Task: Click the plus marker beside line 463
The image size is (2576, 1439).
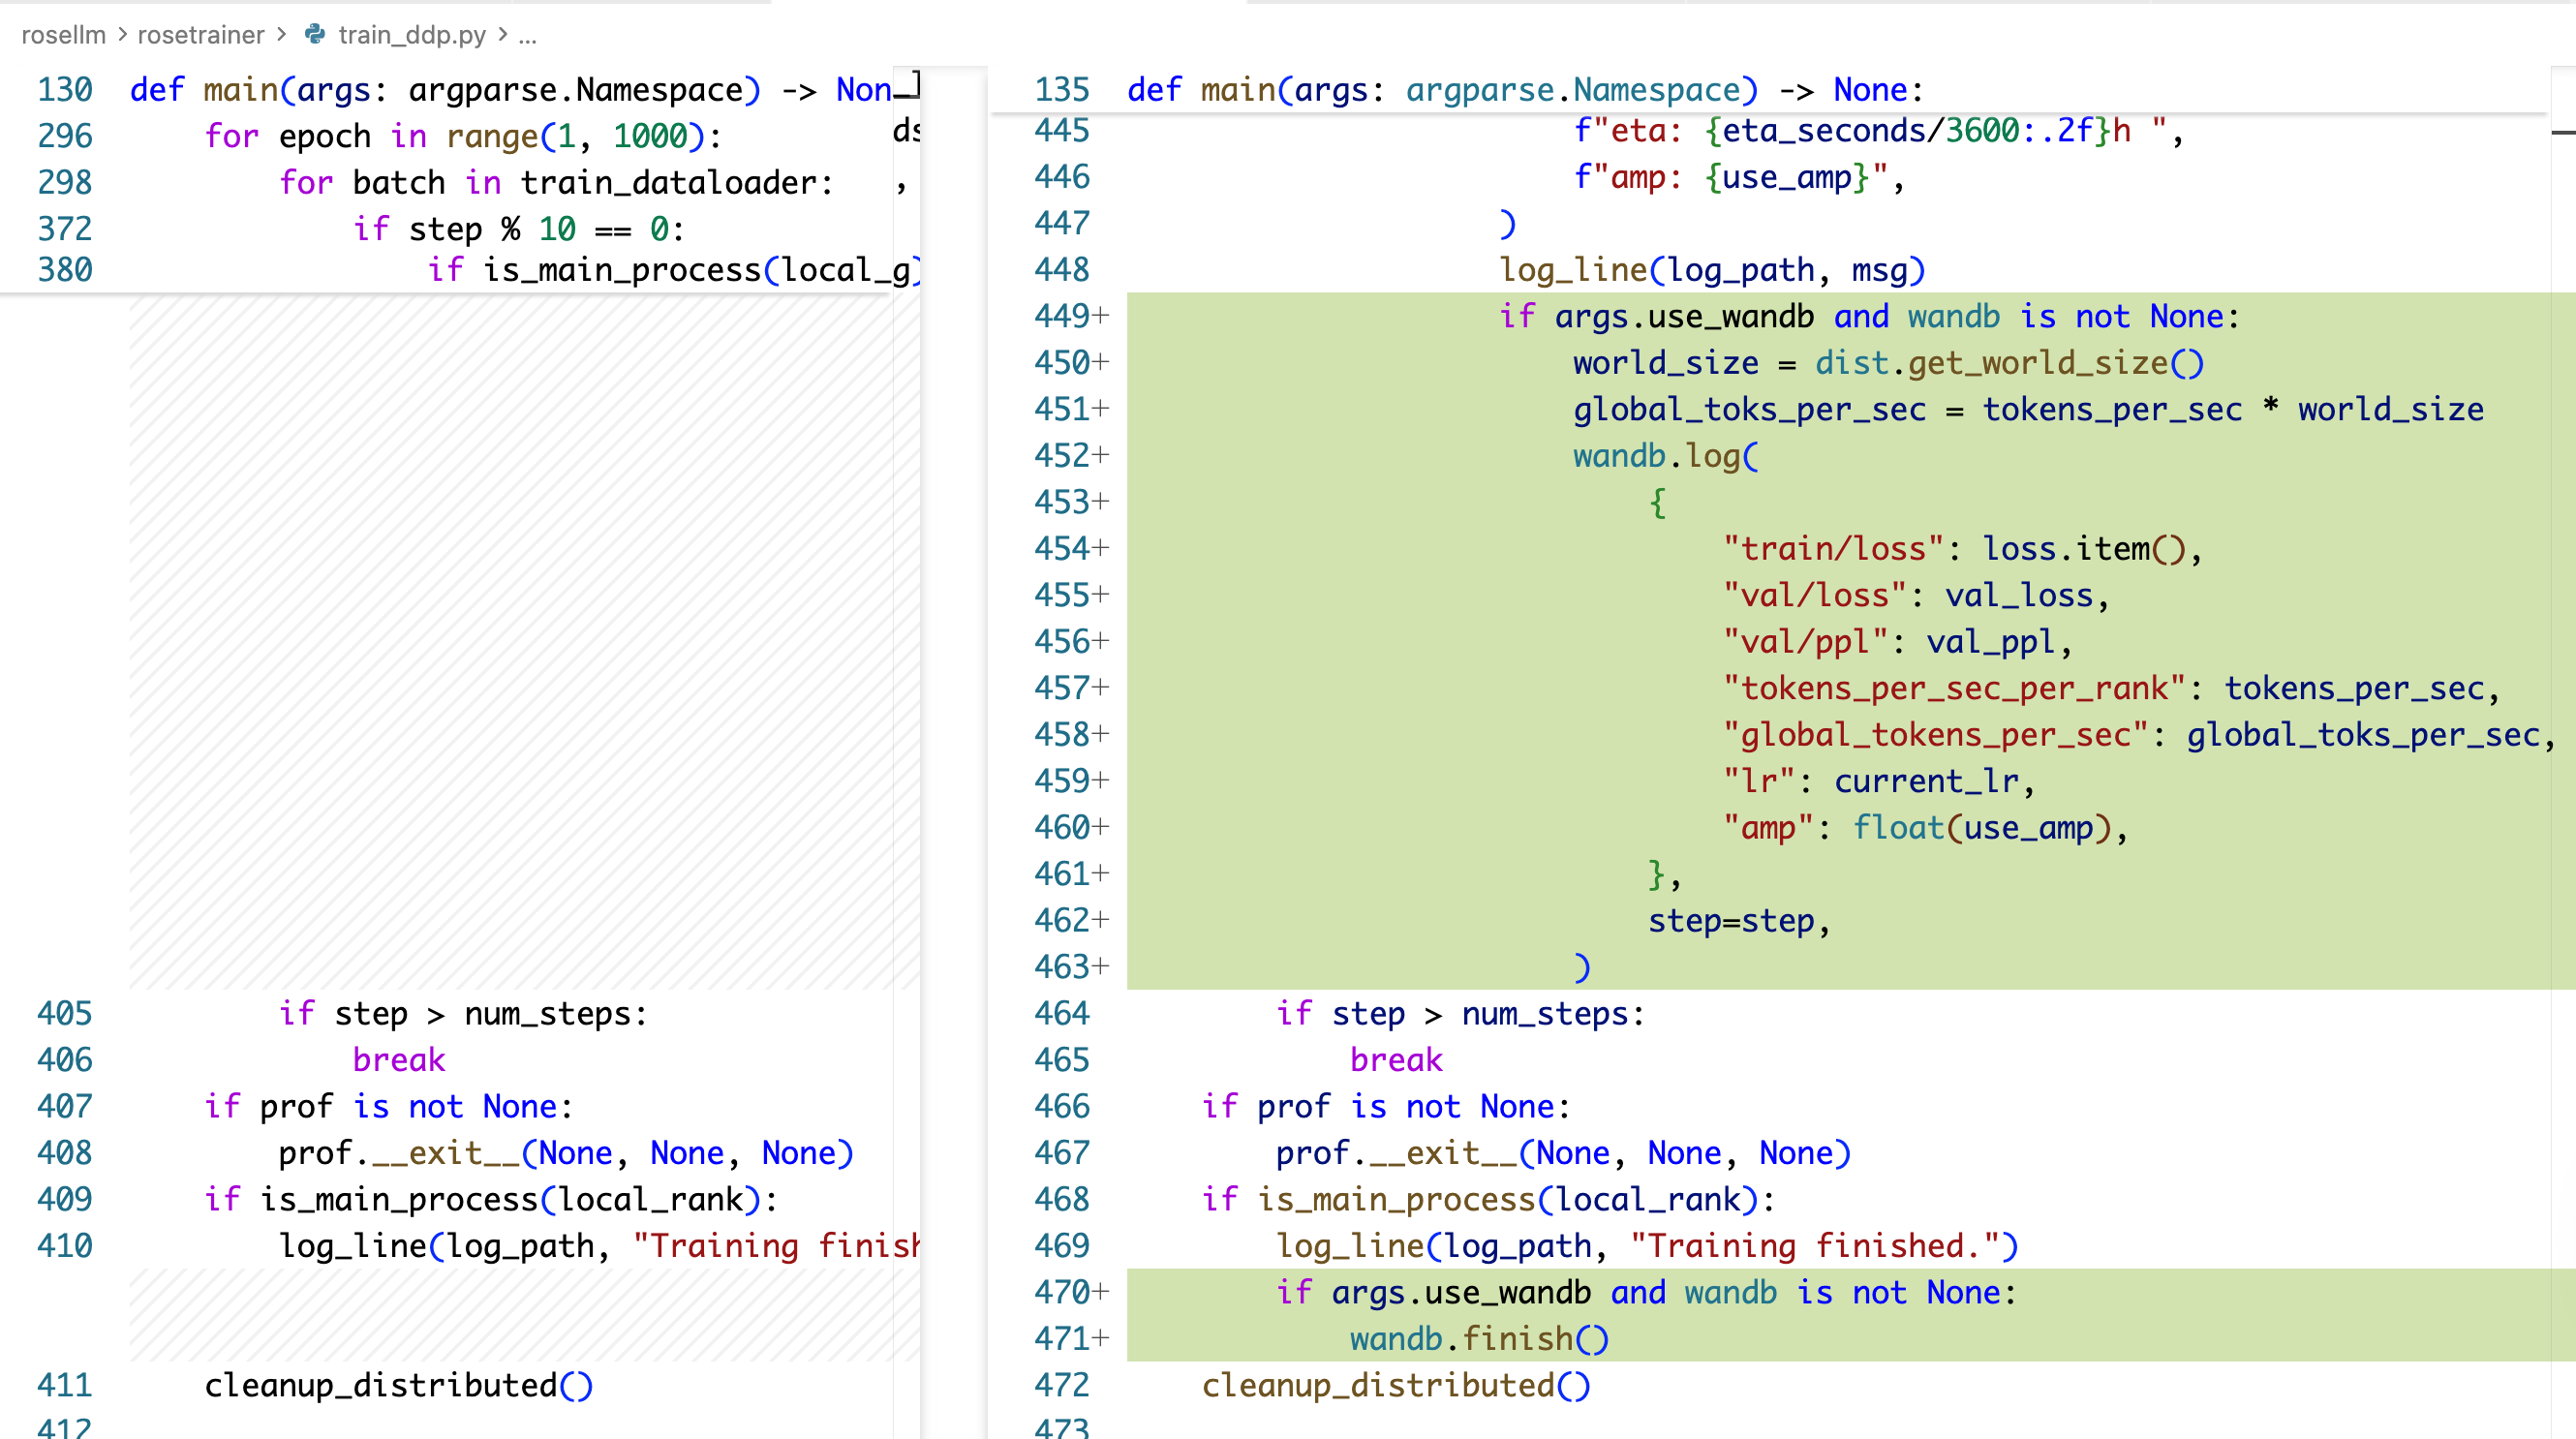Action: point(1101,966)
